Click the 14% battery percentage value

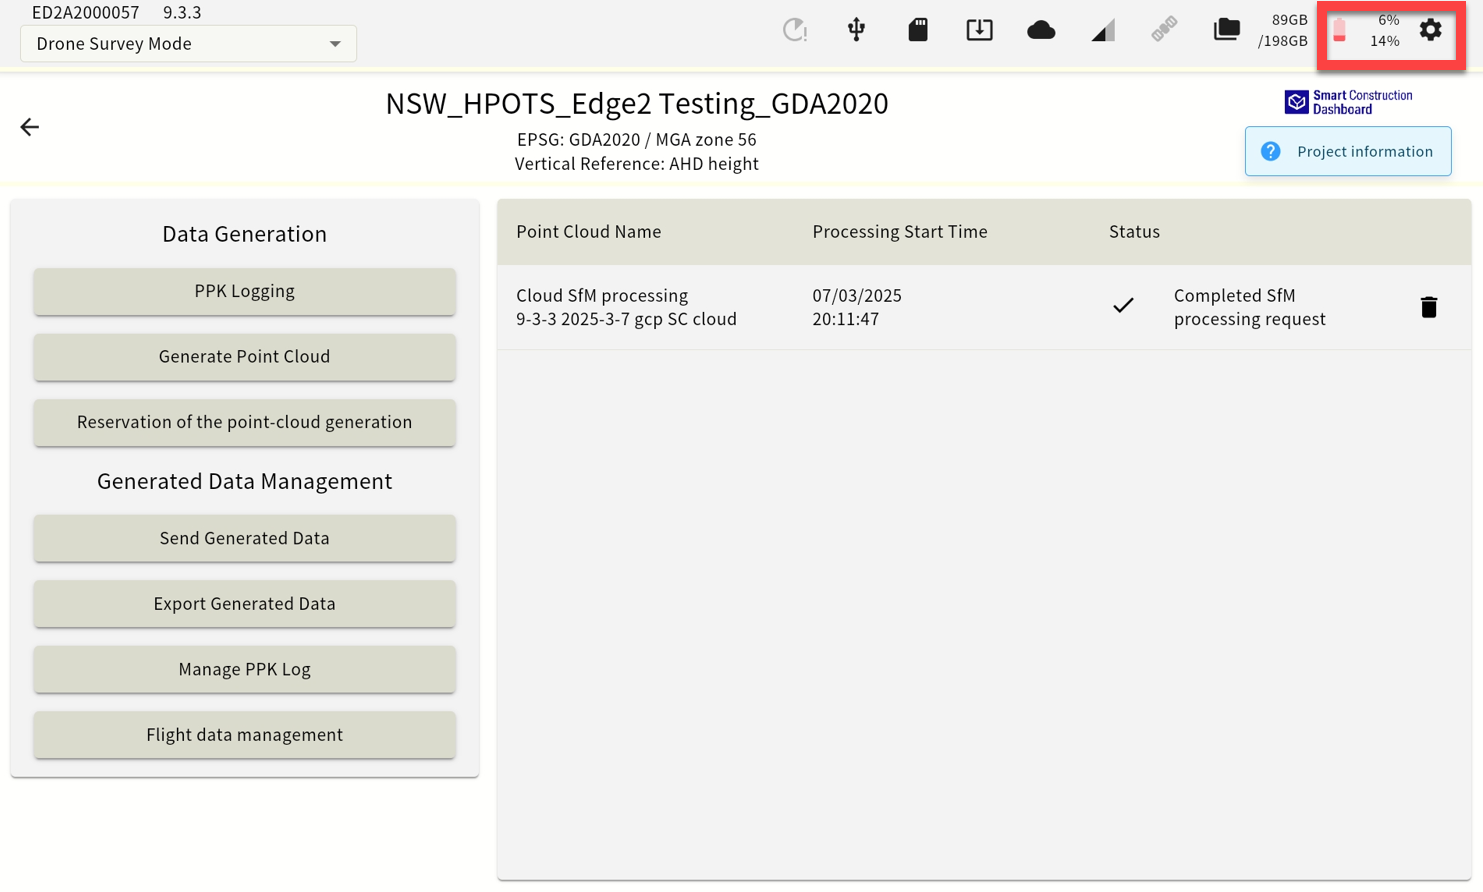click(x=1384, y=41)
